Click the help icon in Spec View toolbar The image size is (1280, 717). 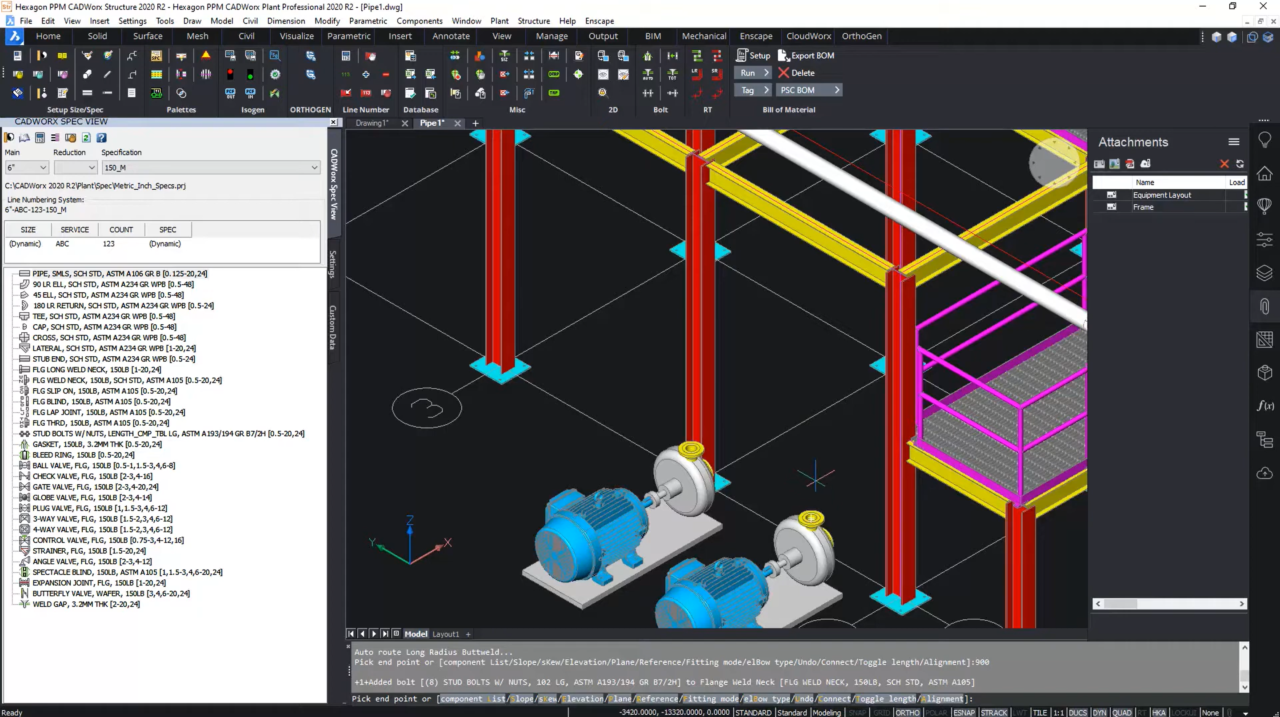[101, 138]
